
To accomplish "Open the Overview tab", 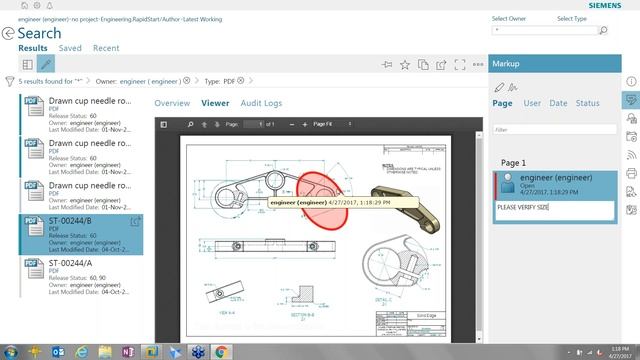I will point(172,103).
